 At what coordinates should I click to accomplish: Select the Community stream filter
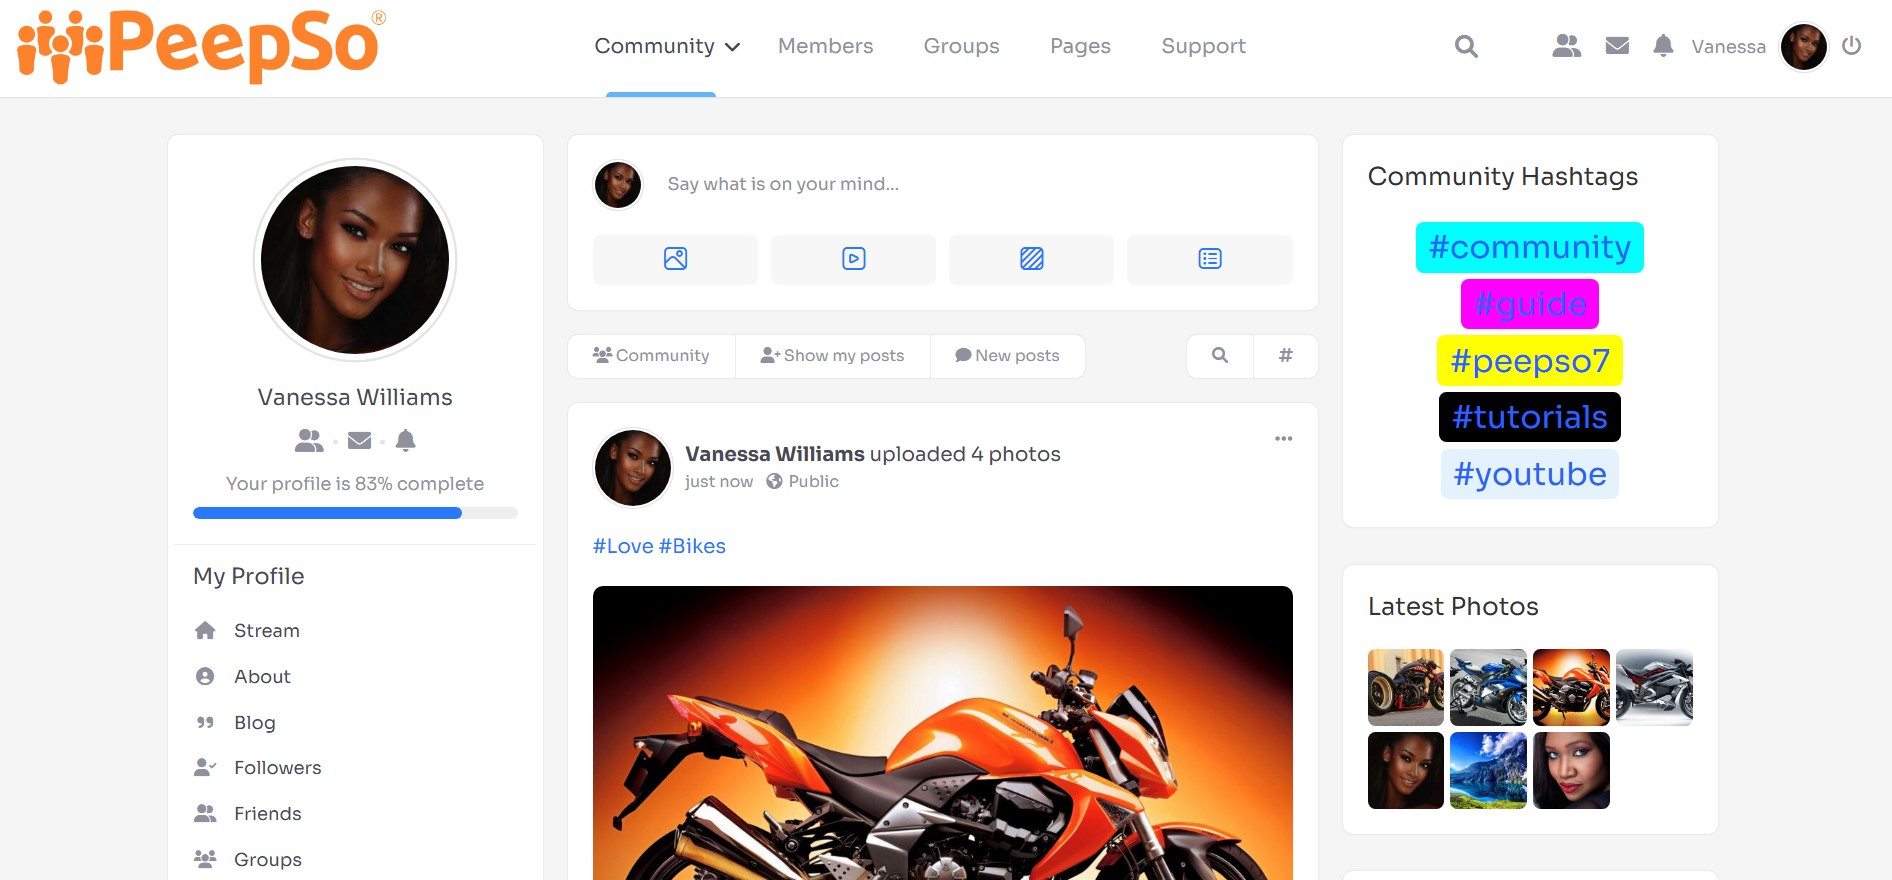(x=651, y=356)
